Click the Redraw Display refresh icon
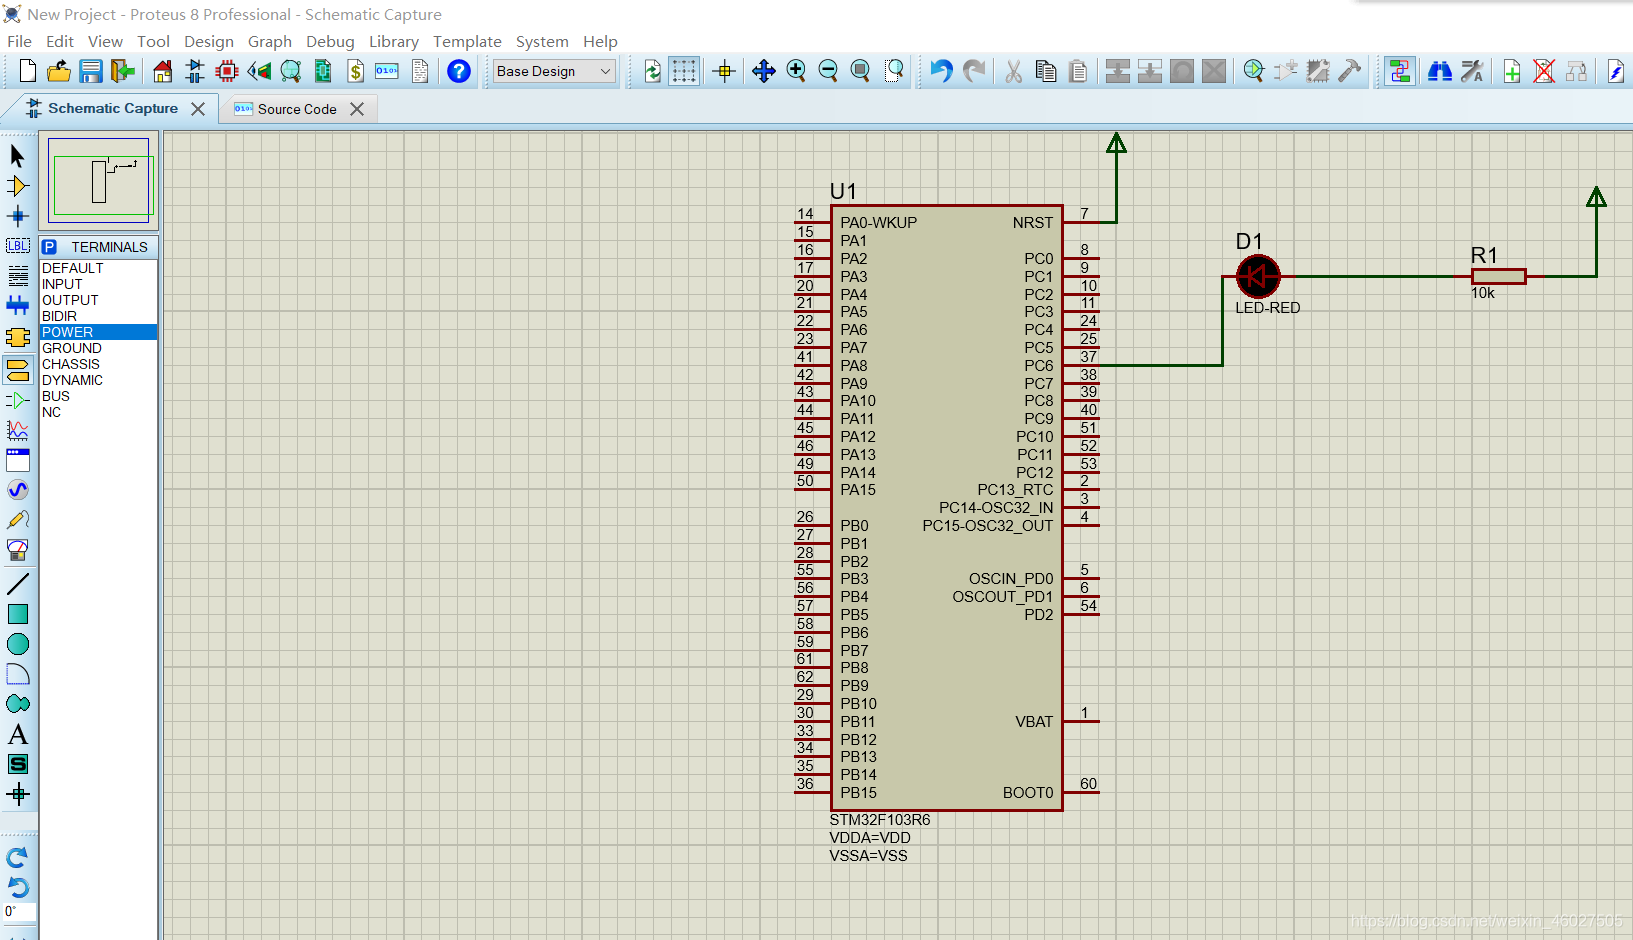Viewport: 1633px width, 940px height. point(652,71)
